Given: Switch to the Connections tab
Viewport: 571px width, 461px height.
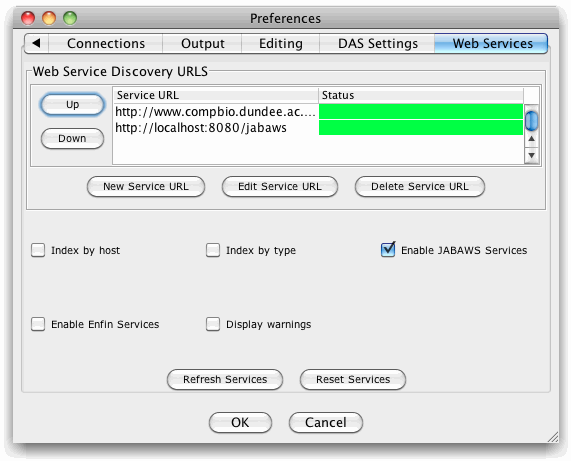Looking at the screenshot, I should coord(106,43).
